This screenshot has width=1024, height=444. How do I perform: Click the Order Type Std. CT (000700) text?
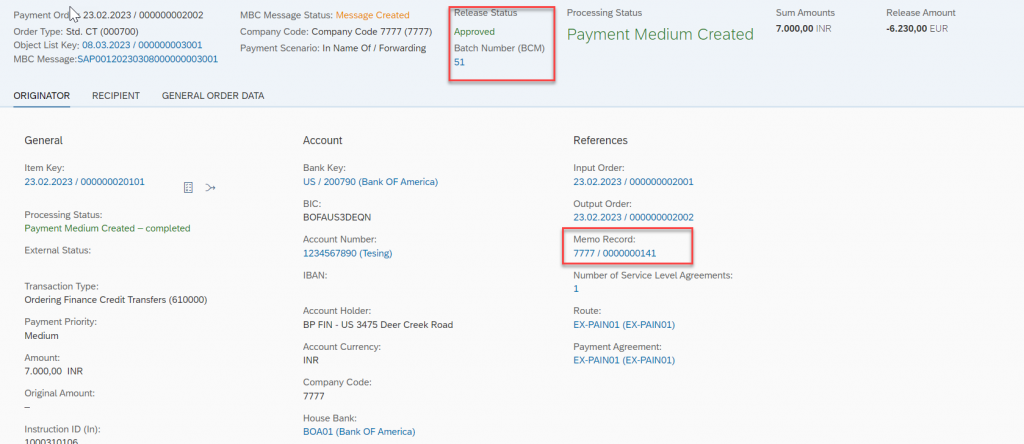point(103,31)
